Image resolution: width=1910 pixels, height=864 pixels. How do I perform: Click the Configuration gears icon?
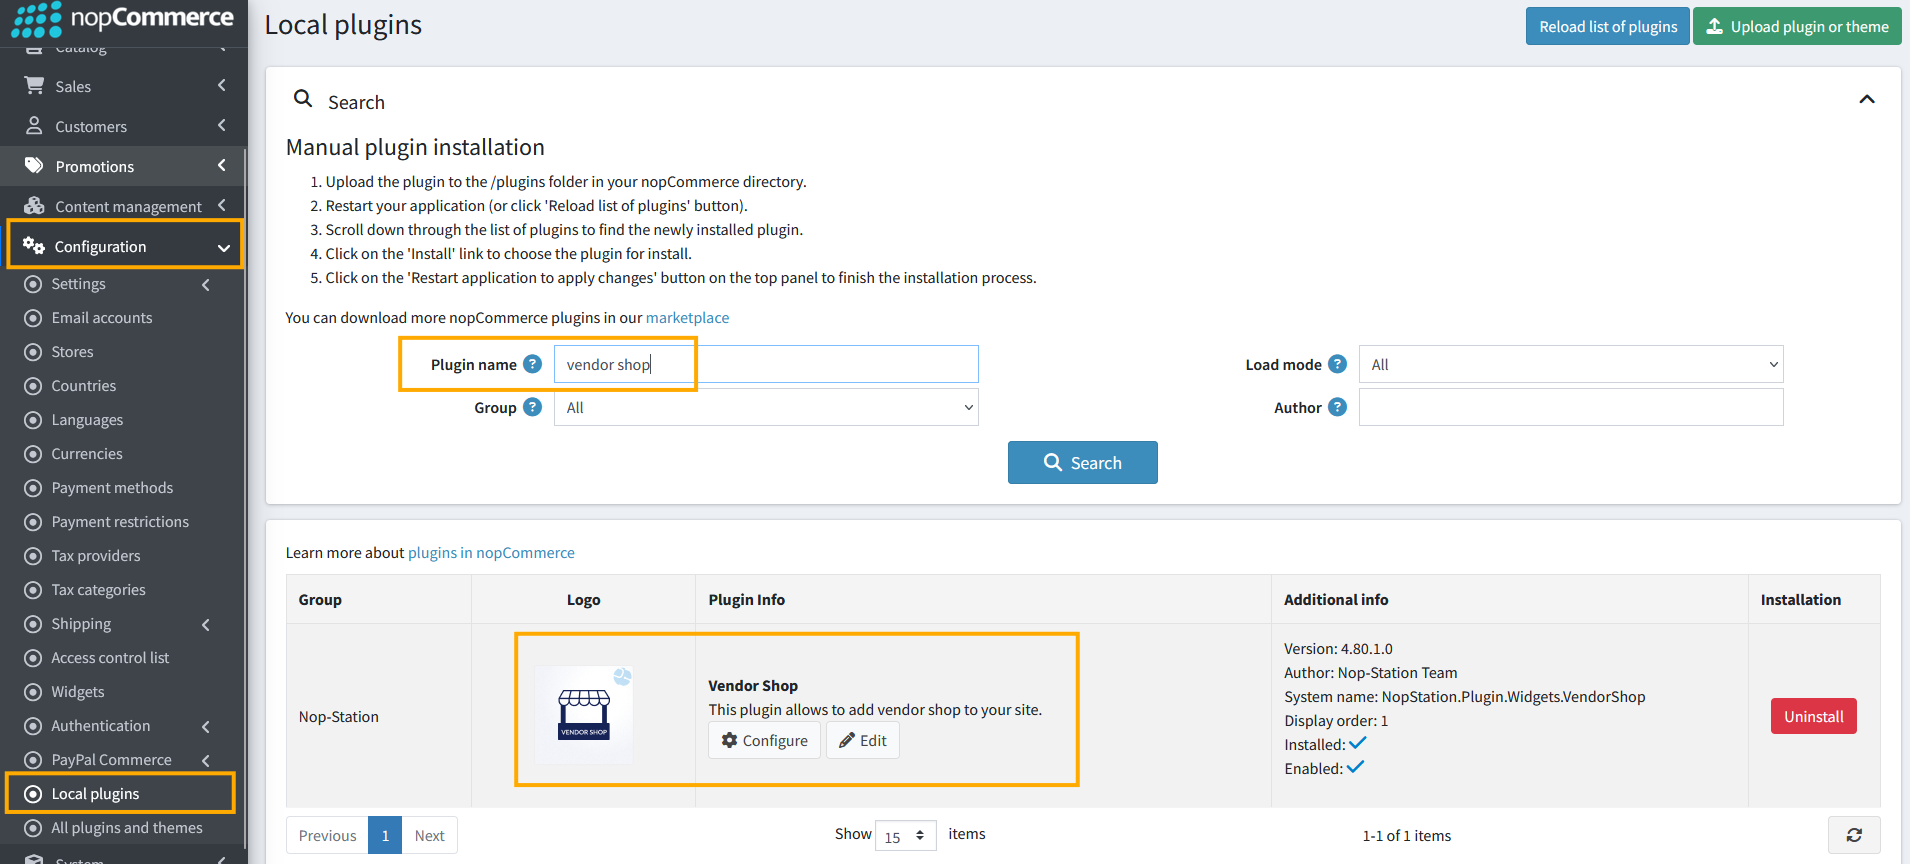[34, 245]
